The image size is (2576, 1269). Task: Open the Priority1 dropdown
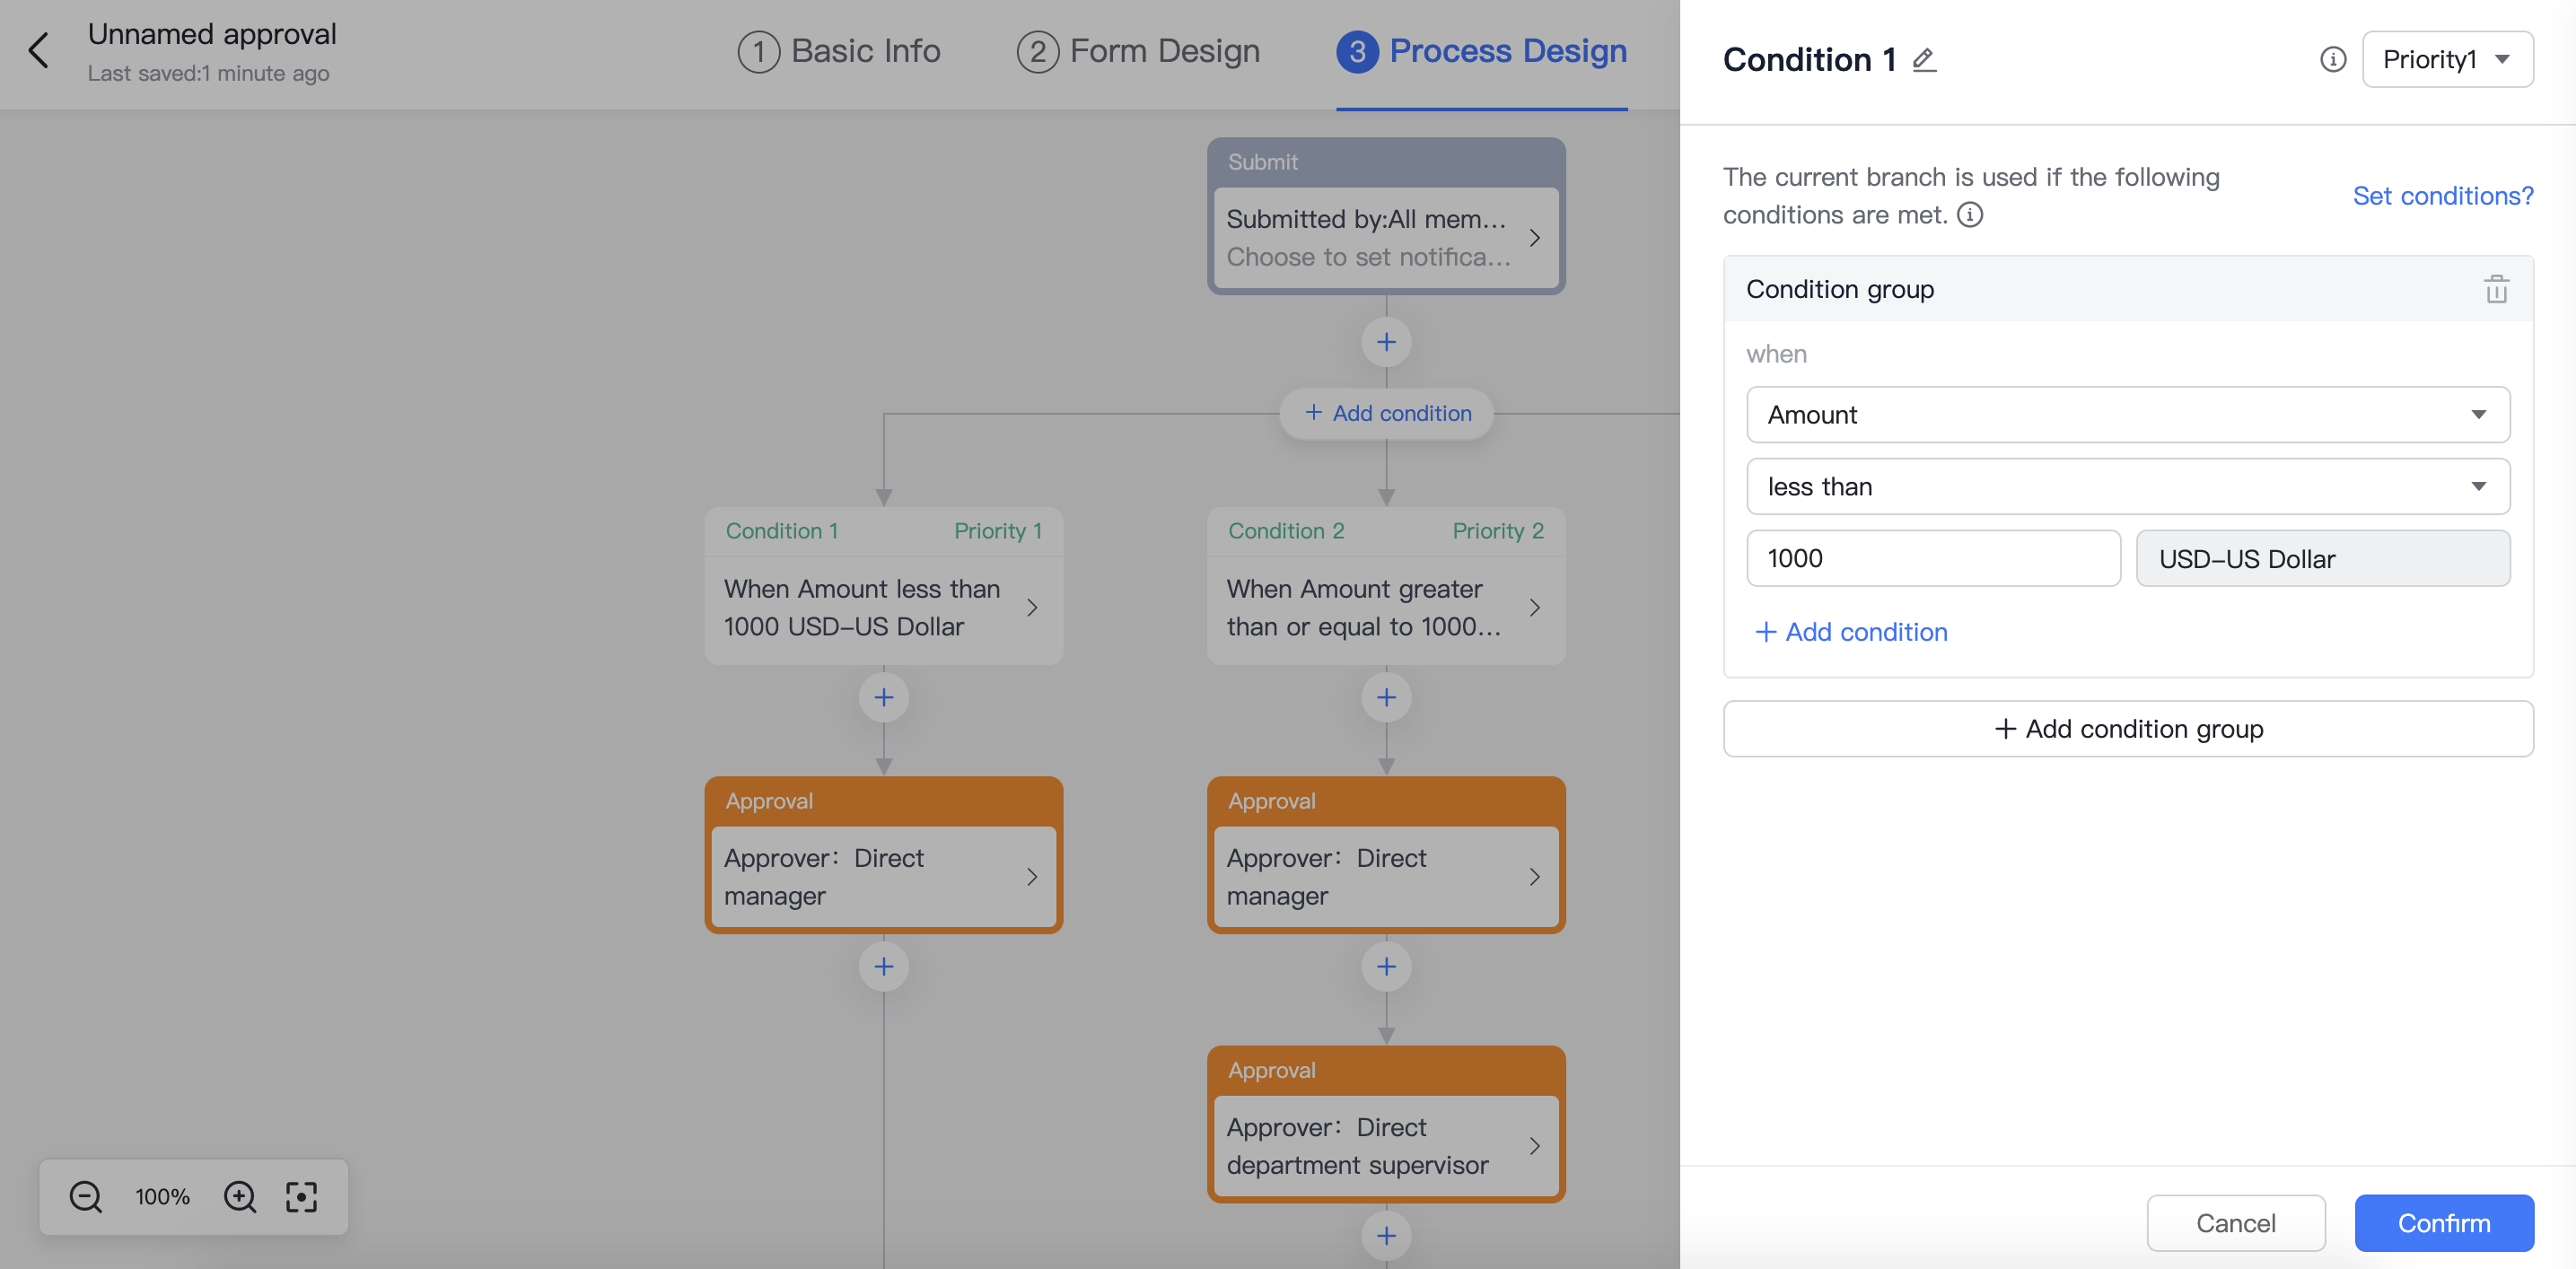(2447, 60)
